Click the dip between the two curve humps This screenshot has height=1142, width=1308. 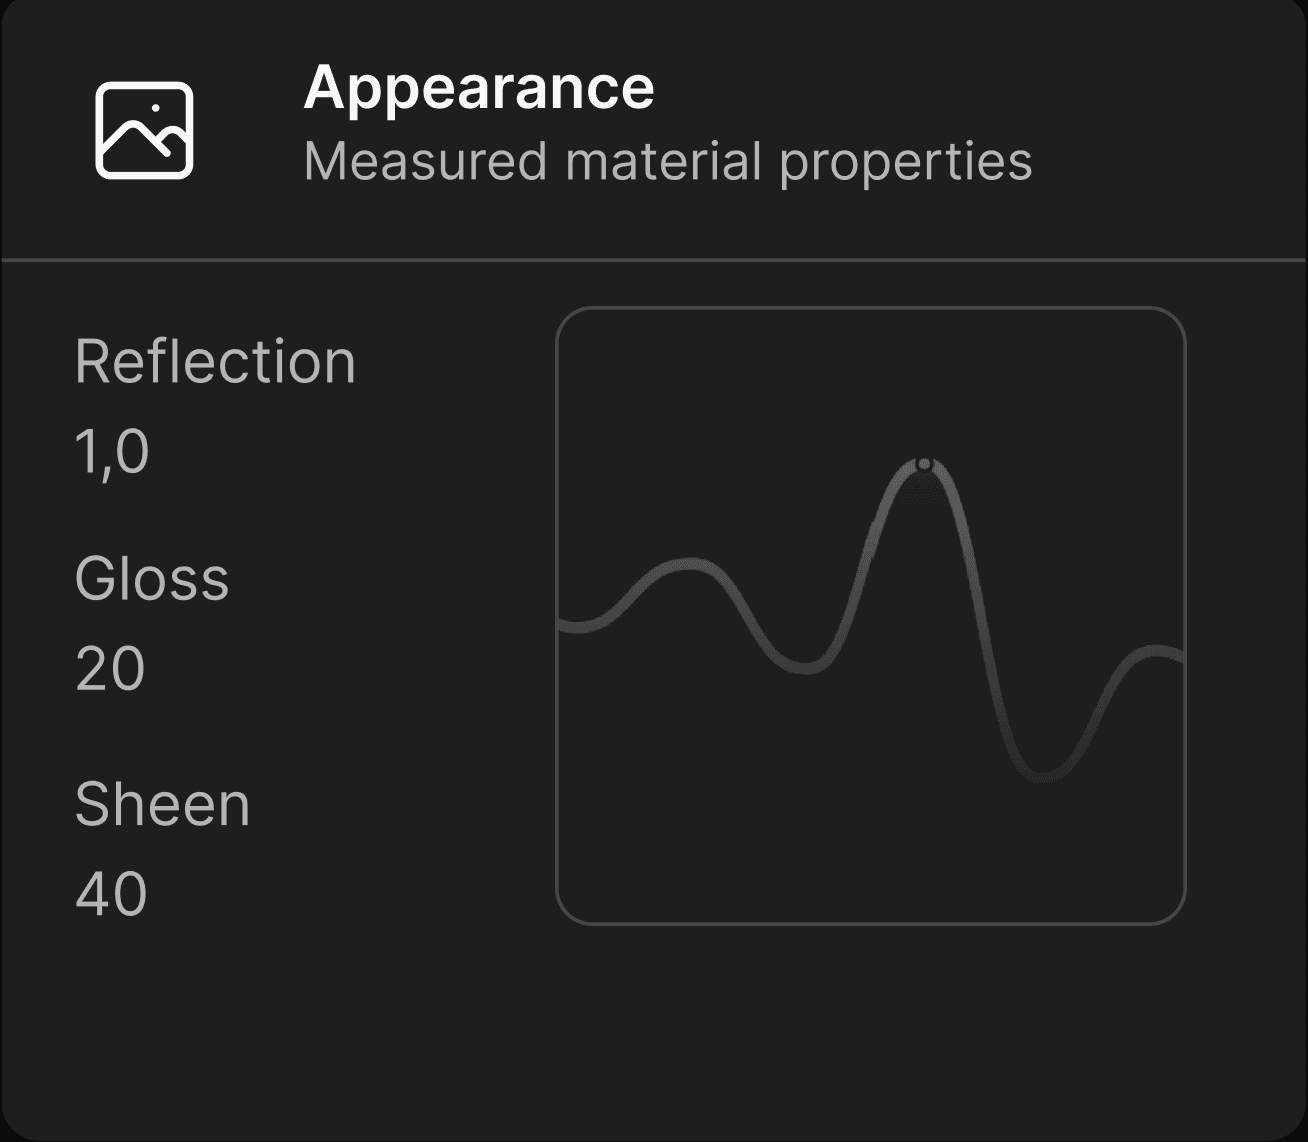[805, 667]
